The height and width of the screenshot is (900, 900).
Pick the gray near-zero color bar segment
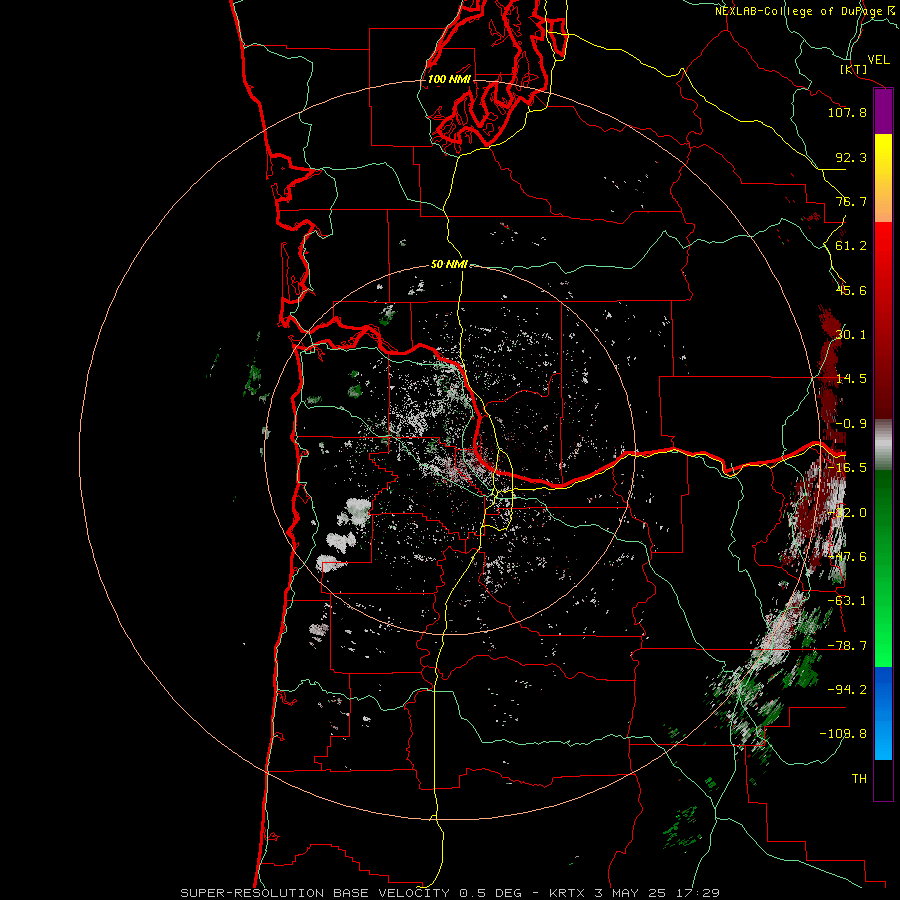(883, 445)
